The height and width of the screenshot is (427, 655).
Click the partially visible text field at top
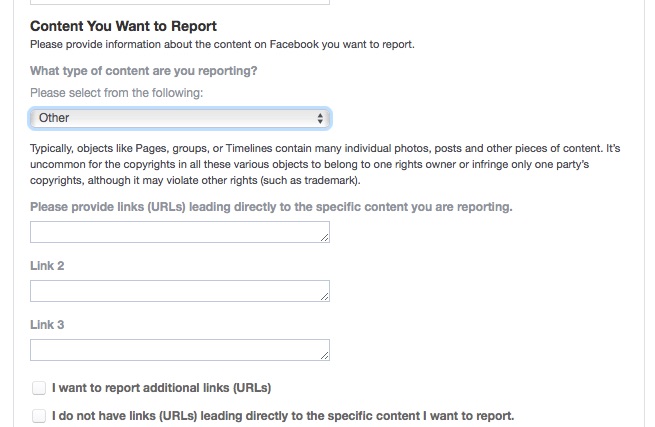180,2
